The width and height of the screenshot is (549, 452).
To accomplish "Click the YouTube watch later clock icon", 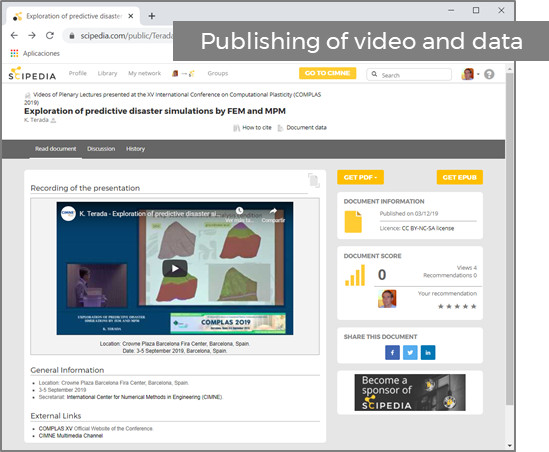I will pyautogui.click(x=239, y=210).
